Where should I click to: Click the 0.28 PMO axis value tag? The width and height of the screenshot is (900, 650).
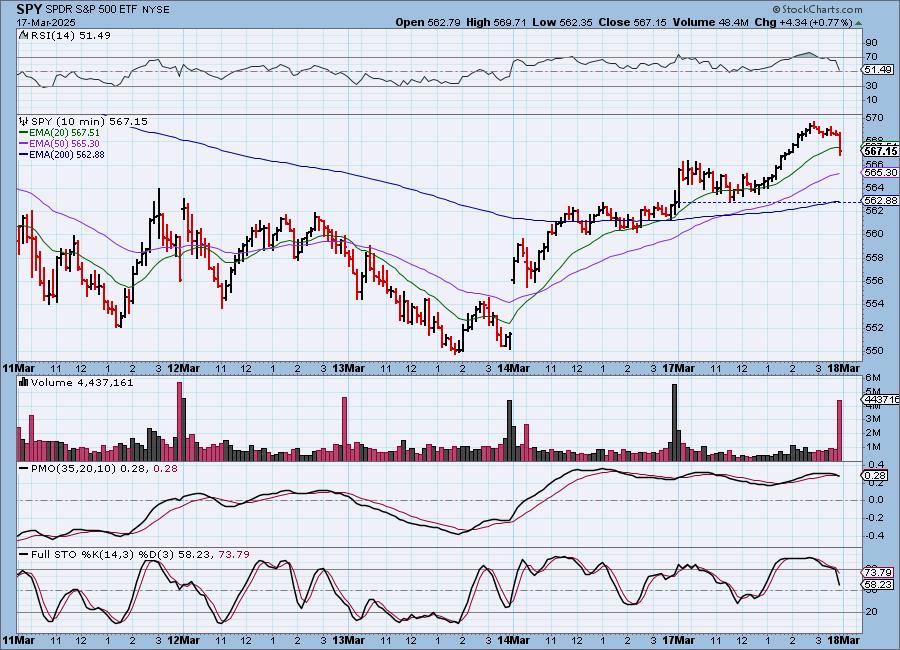[x=875, y=475]
